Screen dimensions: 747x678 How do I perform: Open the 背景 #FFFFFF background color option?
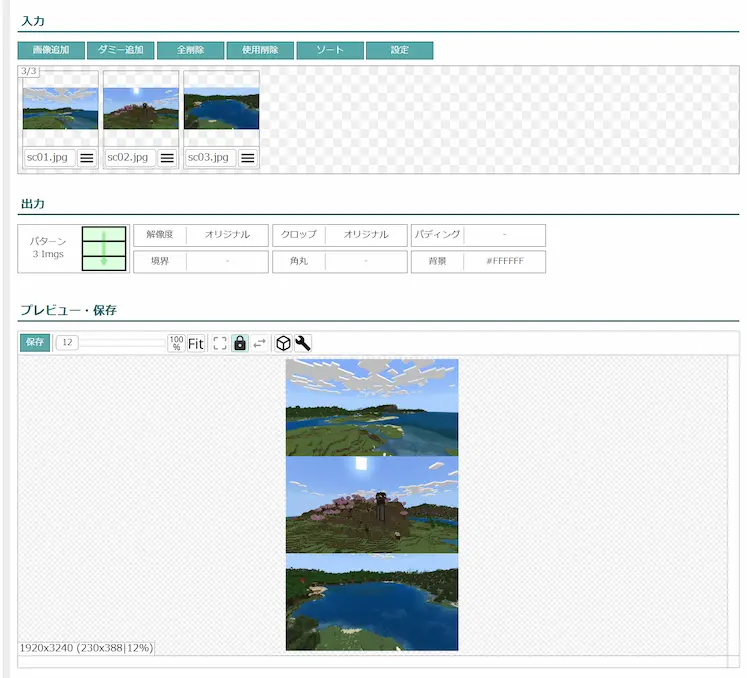tap(478, 262)
